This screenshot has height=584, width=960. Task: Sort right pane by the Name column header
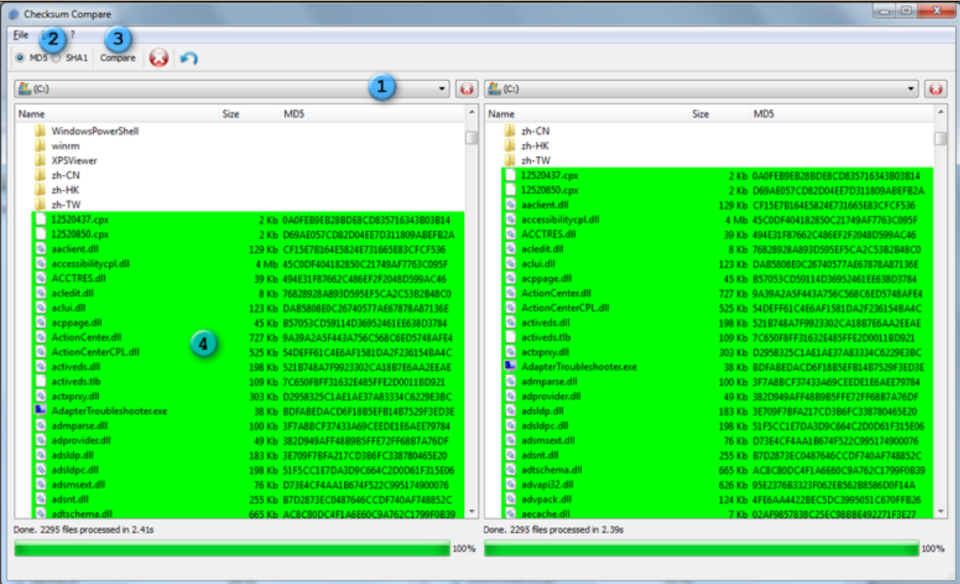(x=587, y=114)
